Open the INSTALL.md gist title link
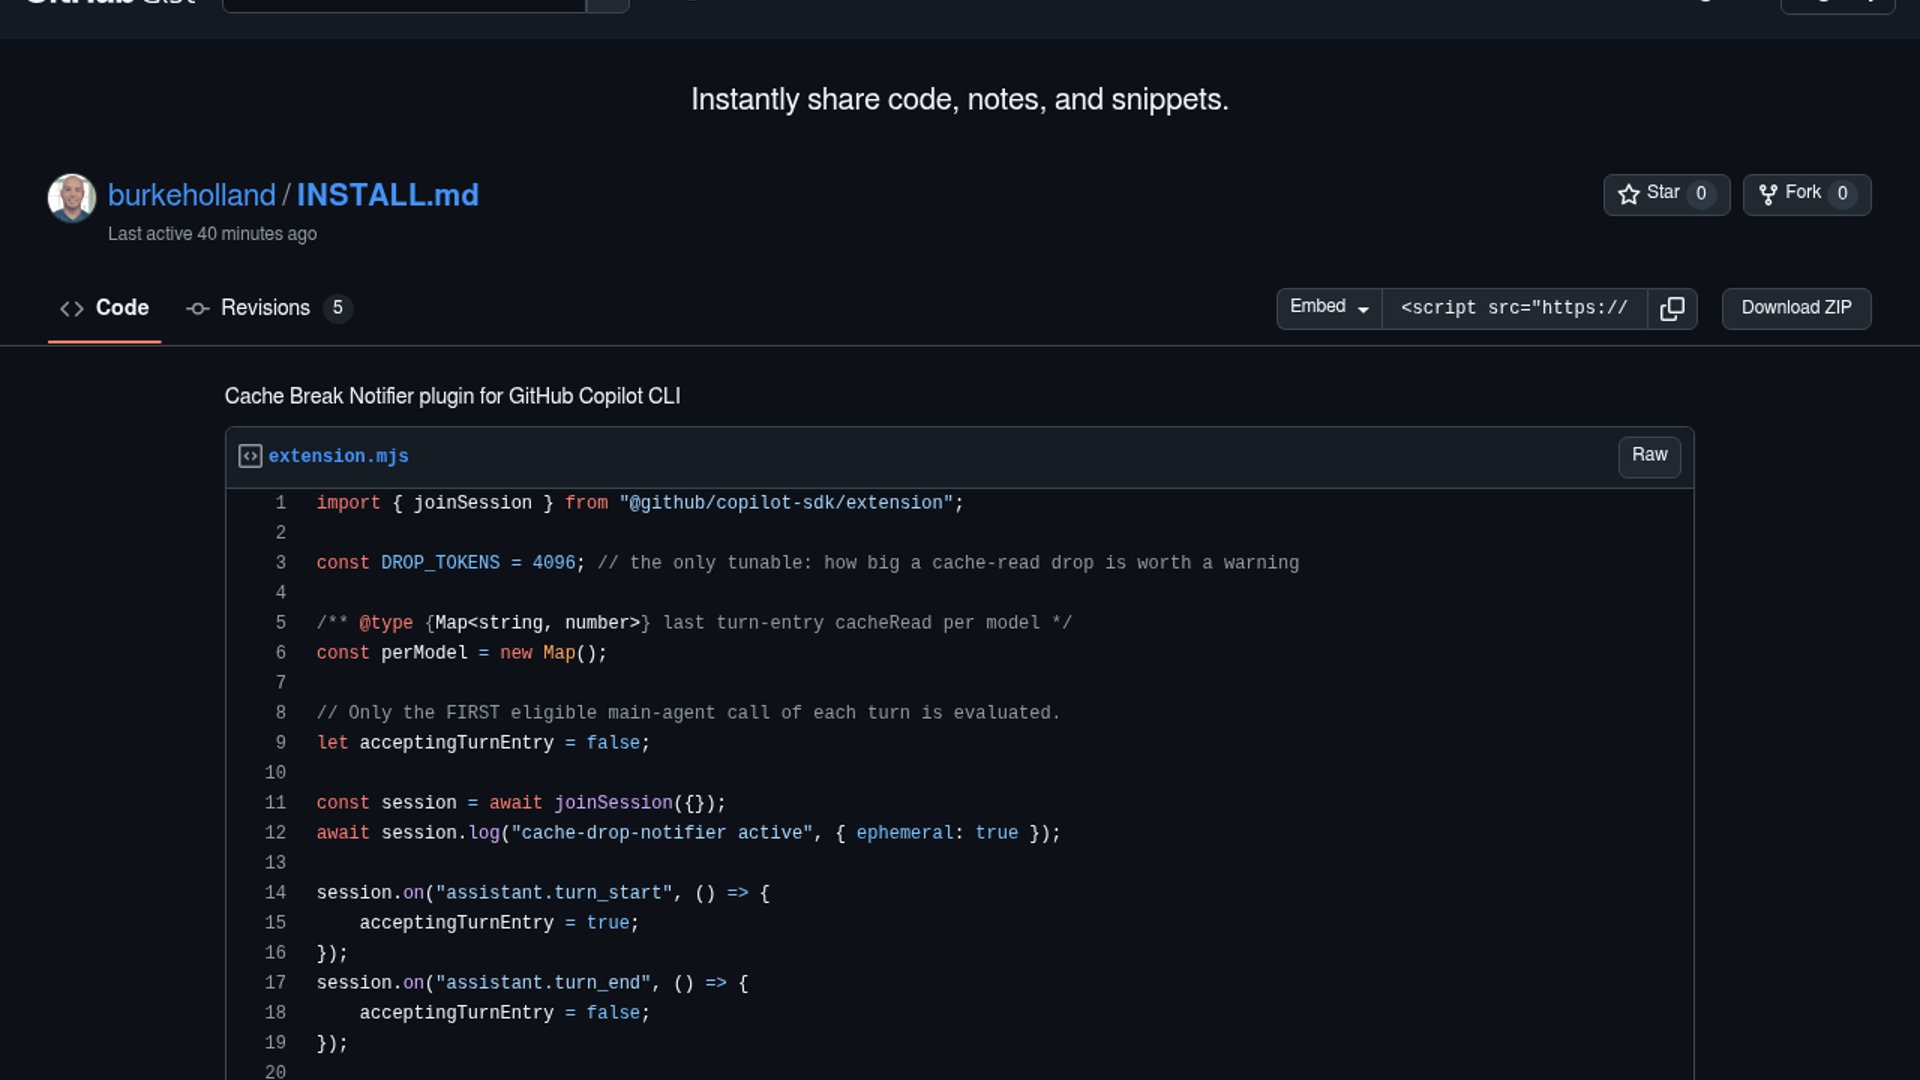Image resolution: width=1920 pixels, height=1080 pixels. (387, 195)
